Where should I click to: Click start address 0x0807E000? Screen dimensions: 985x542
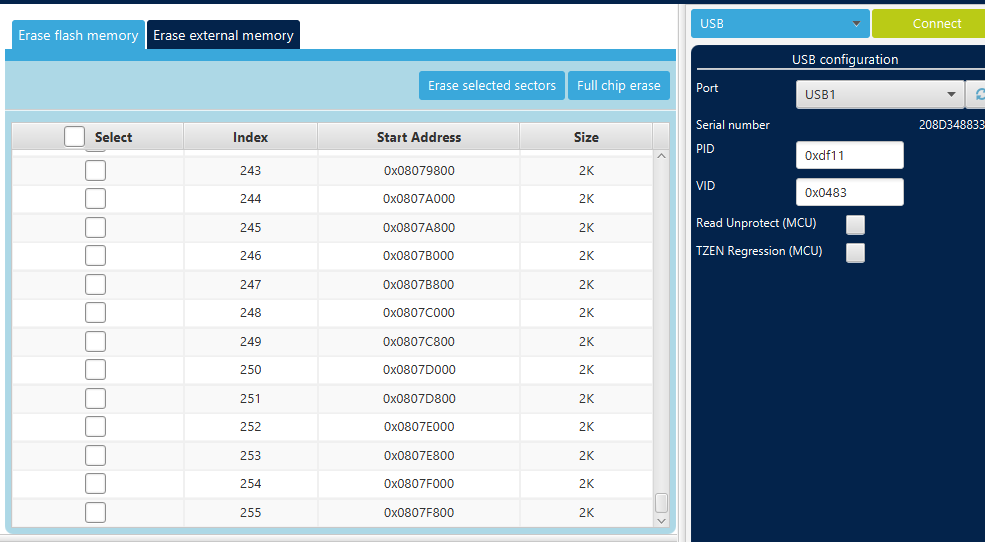419,427
